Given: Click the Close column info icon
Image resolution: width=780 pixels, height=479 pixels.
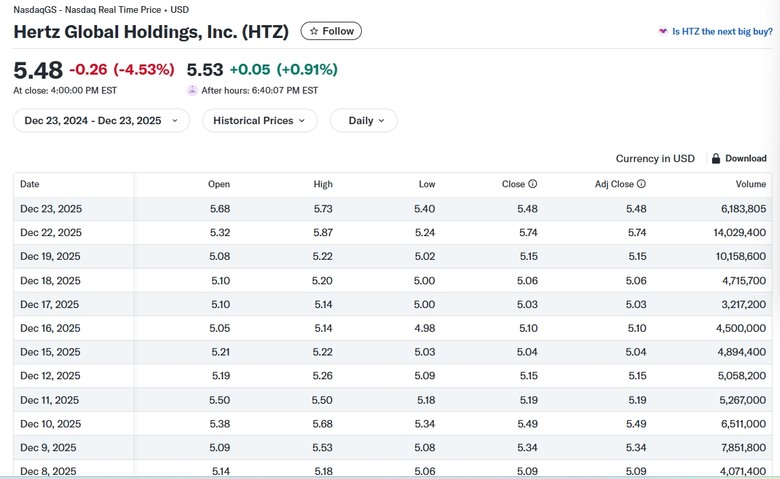Looking at the screenshot, I should tap(533, 184).
